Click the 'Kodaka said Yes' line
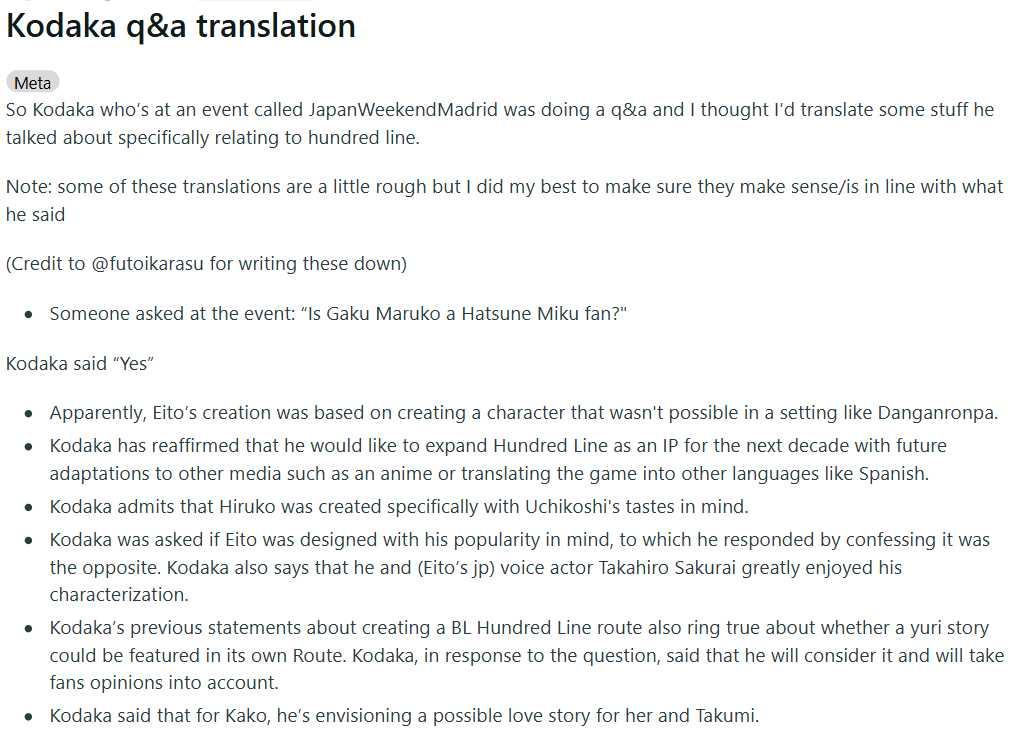The height and width of the screenshot is (741, 1024). pos(80,364)
